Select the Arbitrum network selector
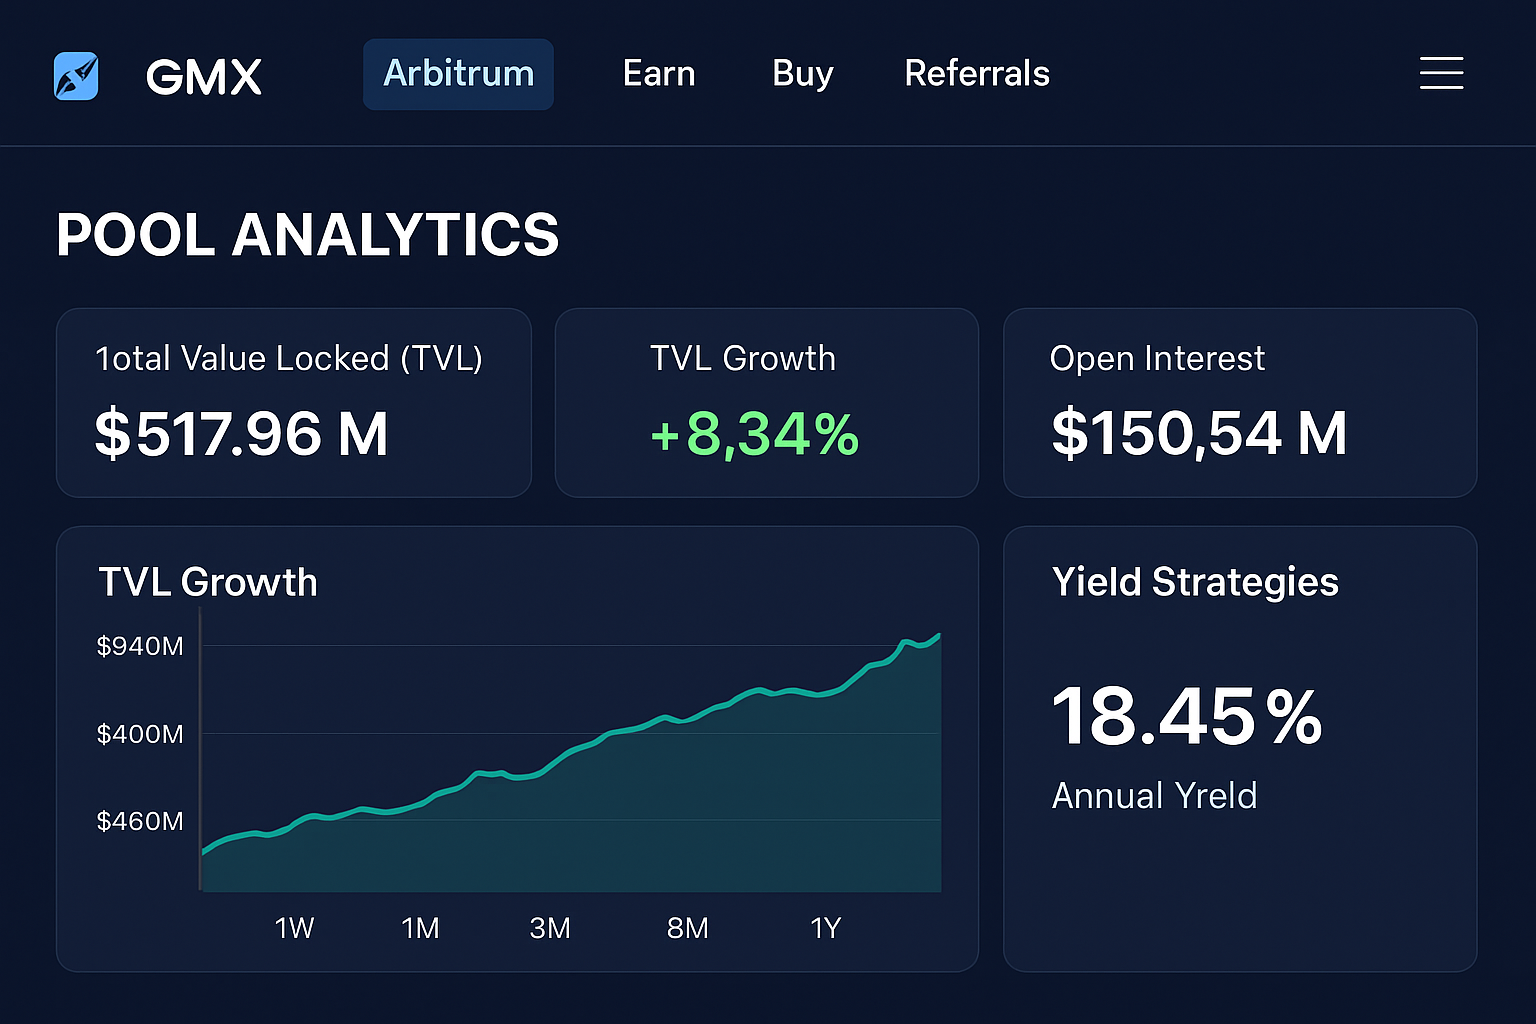The width and height of the screenshot is (1536, 1024). 458,73
